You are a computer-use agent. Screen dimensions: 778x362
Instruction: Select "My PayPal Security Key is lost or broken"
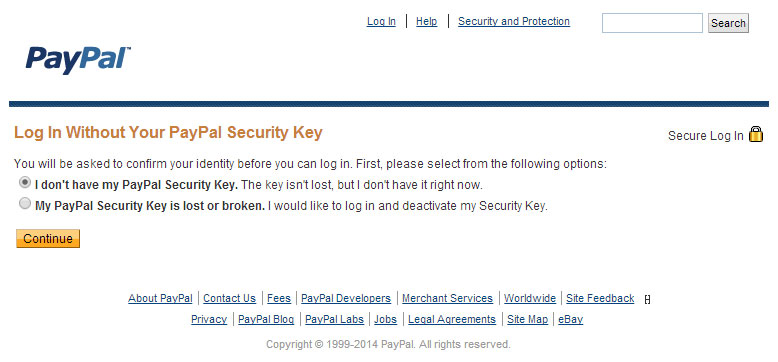coord(24,204)
